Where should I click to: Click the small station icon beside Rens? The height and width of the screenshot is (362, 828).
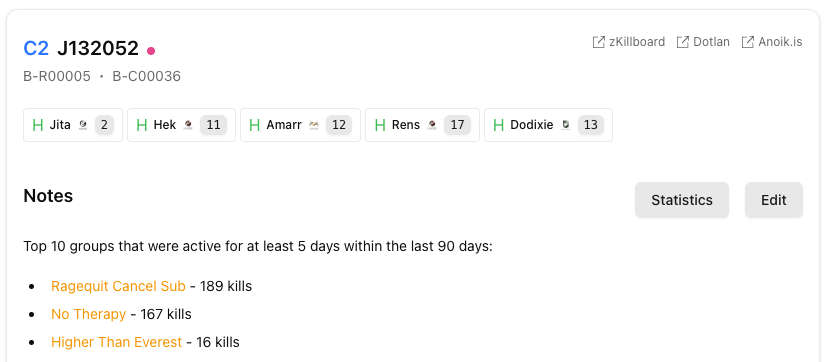click(x=432, y=125)
